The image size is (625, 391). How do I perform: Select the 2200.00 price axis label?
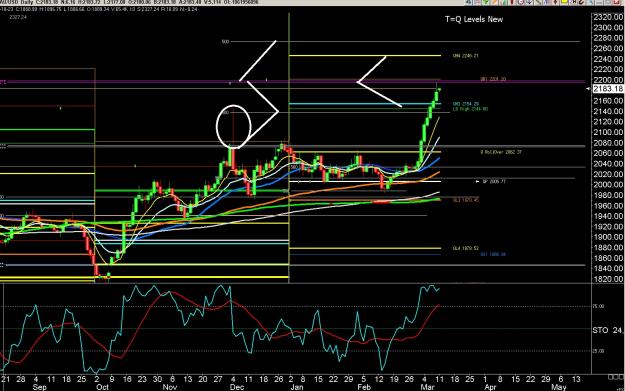click(x=608, y=80)
